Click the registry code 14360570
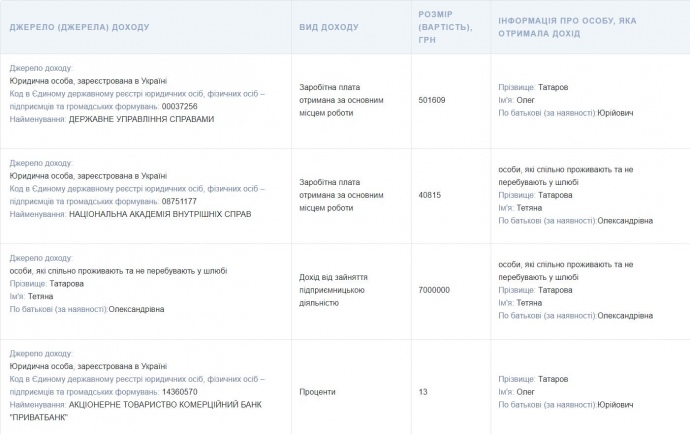Viewport: 690px width, 434px height. (179, 392)
